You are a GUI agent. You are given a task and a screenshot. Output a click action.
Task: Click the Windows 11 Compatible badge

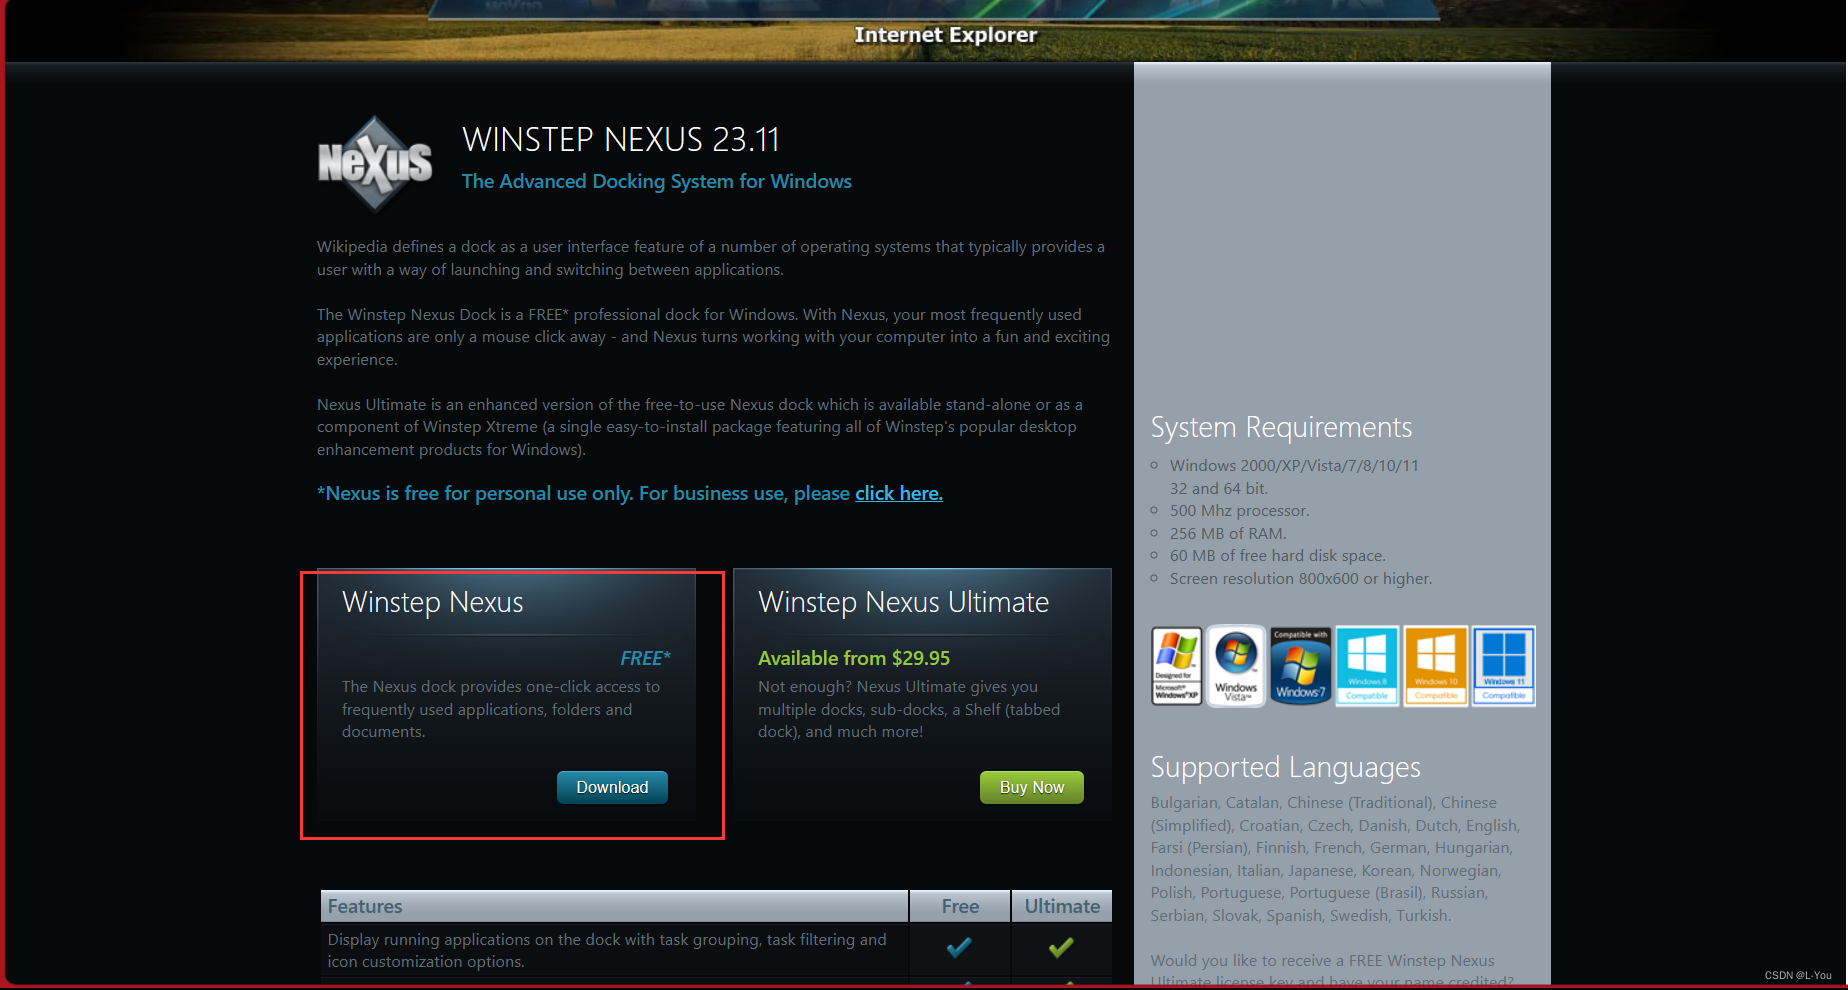(x=1503, y=666)
